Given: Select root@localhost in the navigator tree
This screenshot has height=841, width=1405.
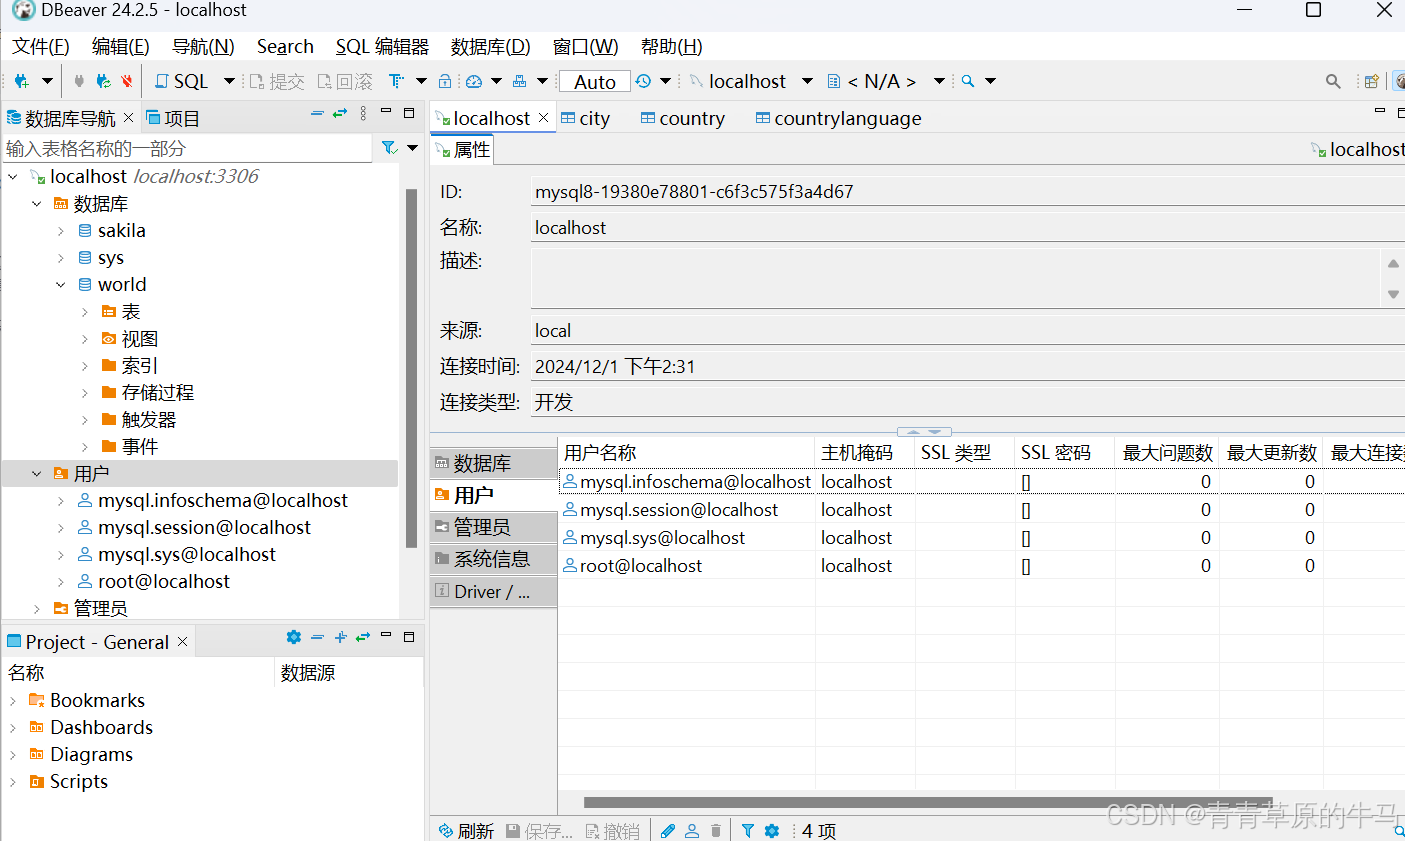Looking at the screenshot, I should coord(164,581).
